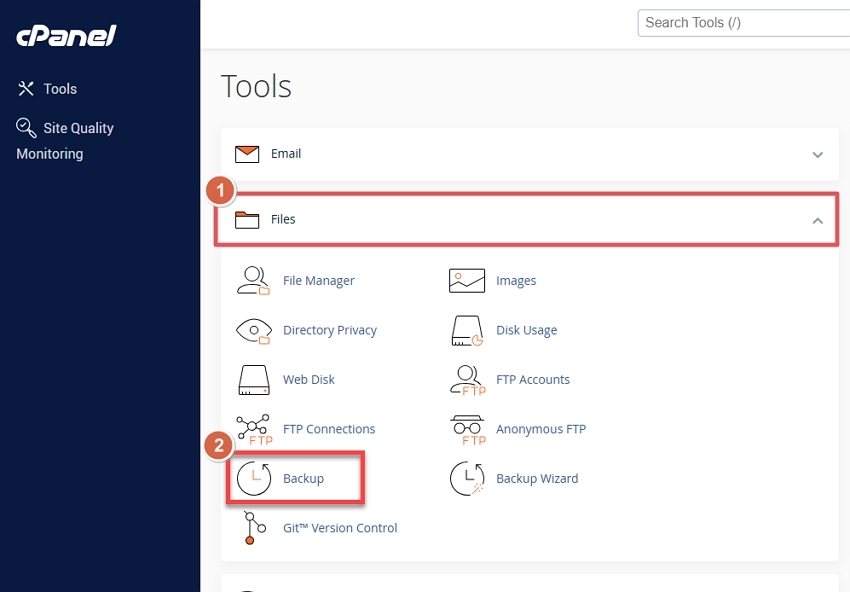Screen dimensions: 850x592
Task: Open the FTP Connections link
Action: click(x=329, y=429)
